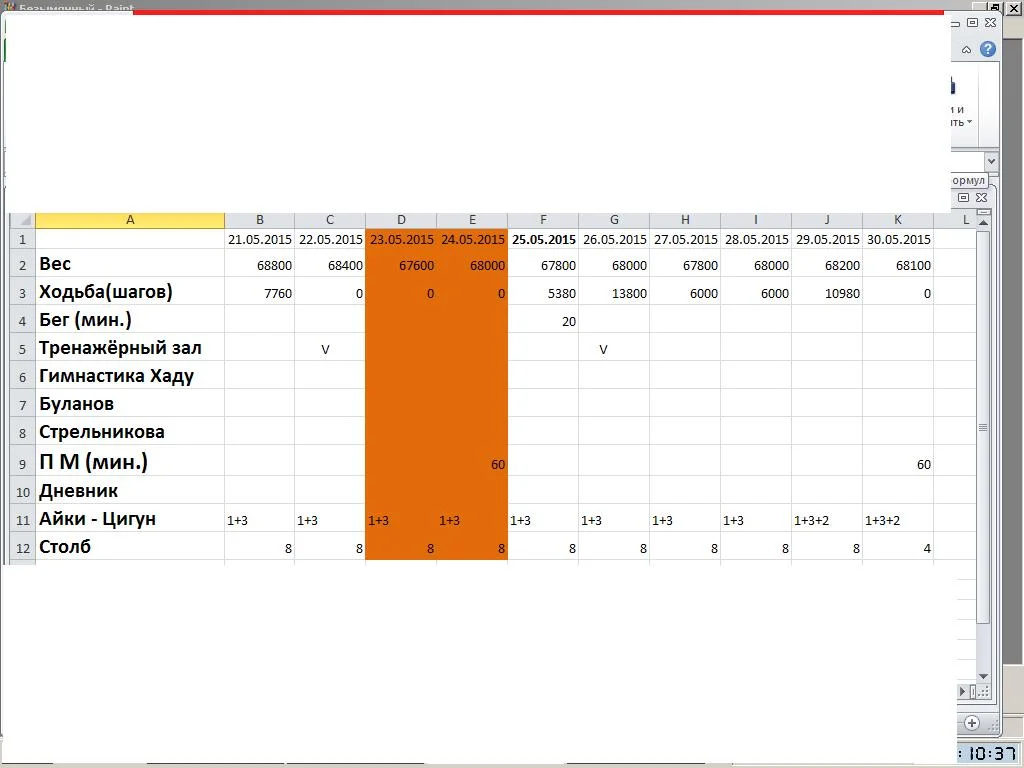Click bold date cell 25.05.2015
The height and width of the screenshot is (768, 1024).
pyautogui.click(x=543, y=240)
